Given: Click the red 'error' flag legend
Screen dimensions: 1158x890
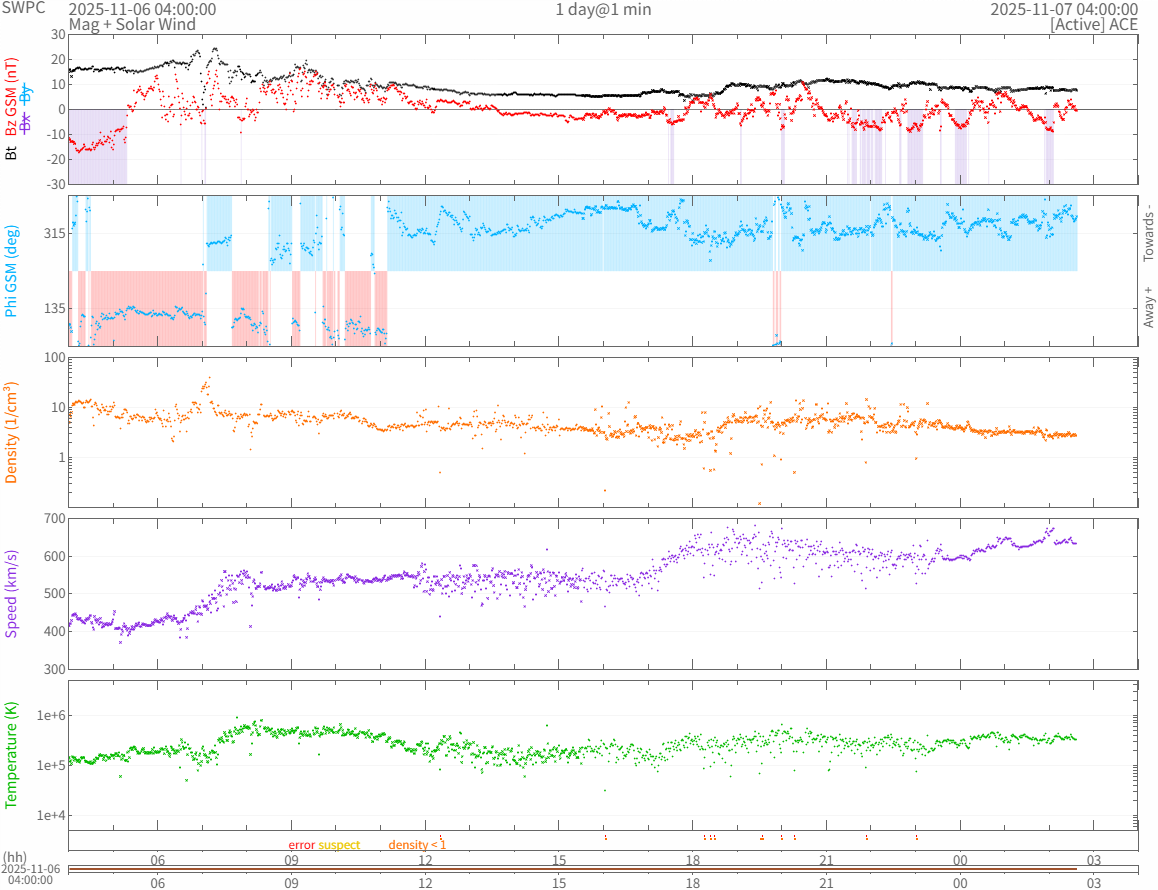Looking at the screenshot, I should click(301, 845).
